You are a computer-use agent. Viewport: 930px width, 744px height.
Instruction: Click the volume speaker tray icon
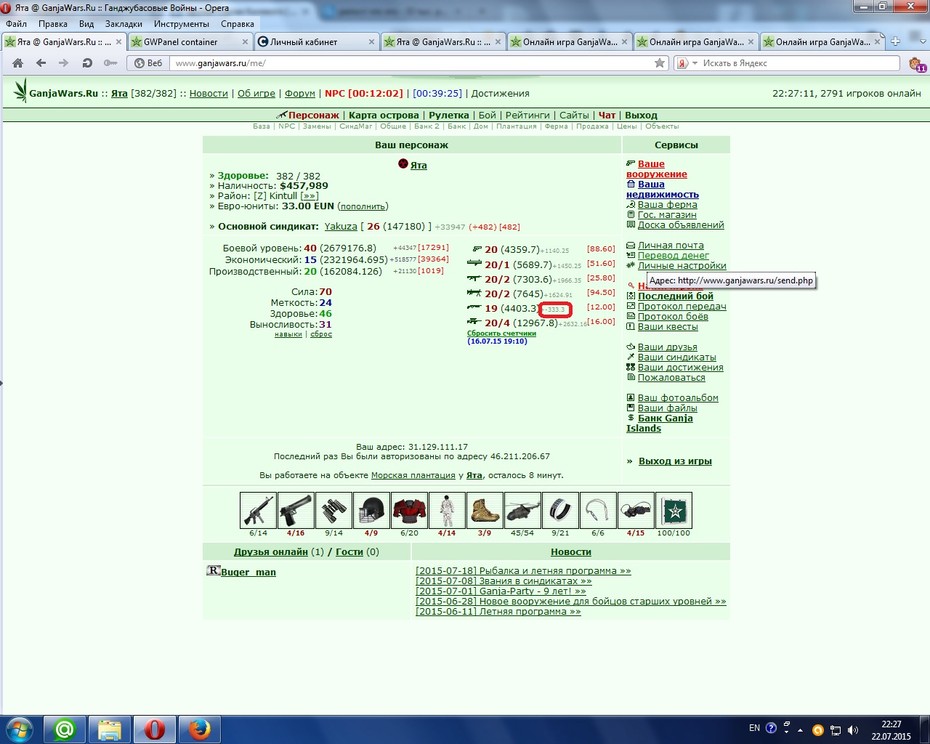[x=853, y=729]
